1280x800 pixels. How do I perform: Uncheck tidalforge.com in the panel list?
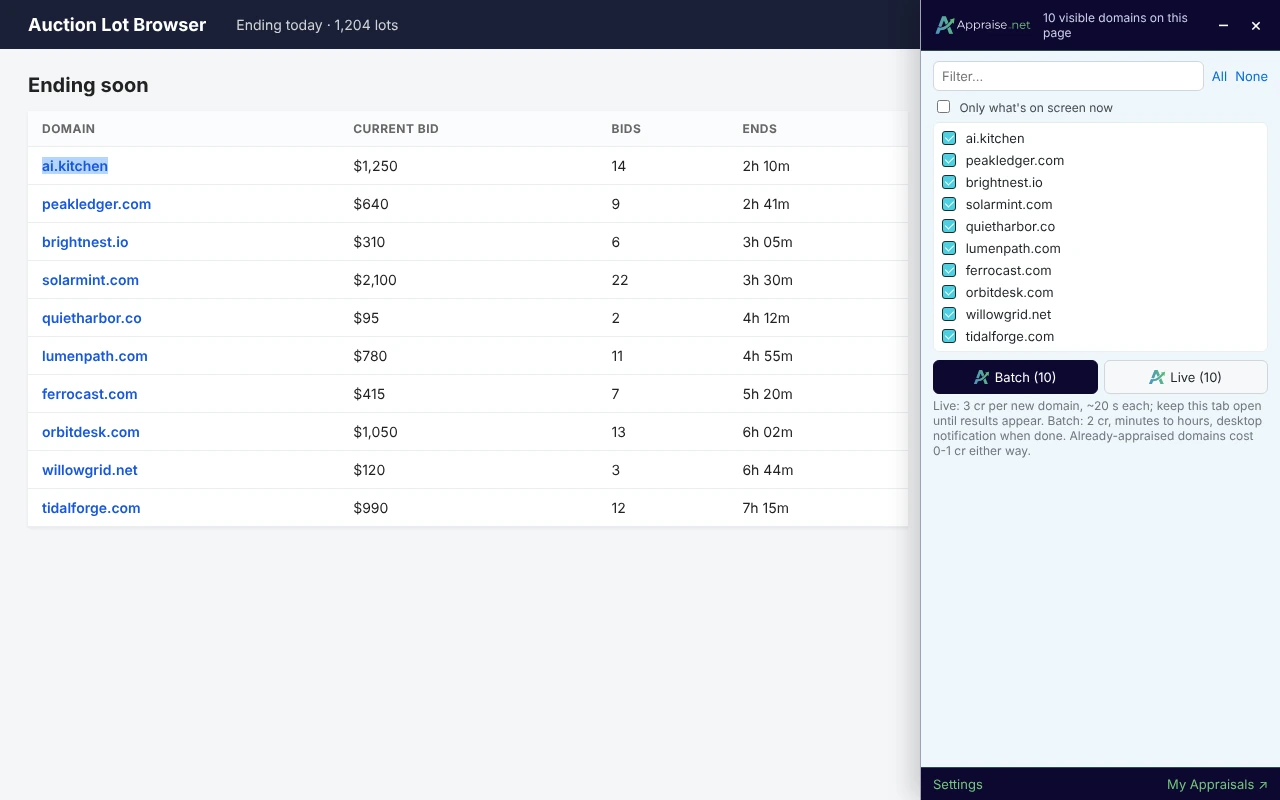(949, 336)
